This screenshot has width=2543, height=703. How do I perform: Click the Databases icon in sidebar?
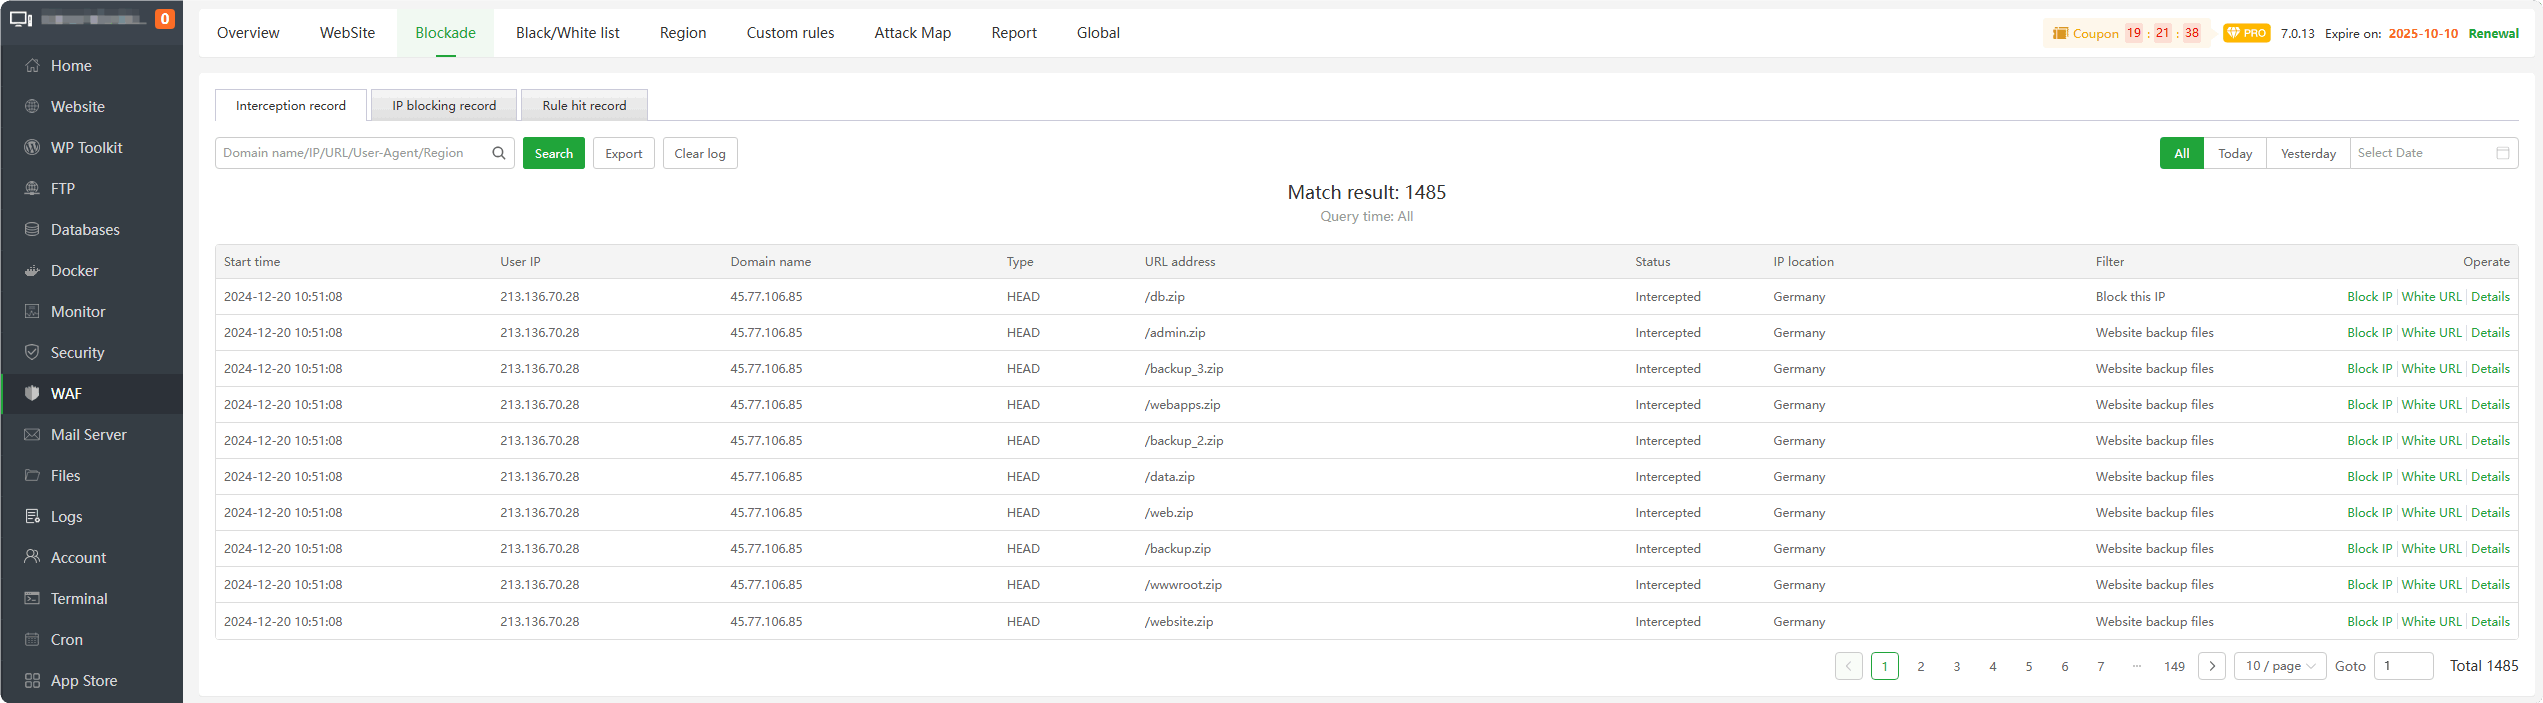tap(32, 230)
